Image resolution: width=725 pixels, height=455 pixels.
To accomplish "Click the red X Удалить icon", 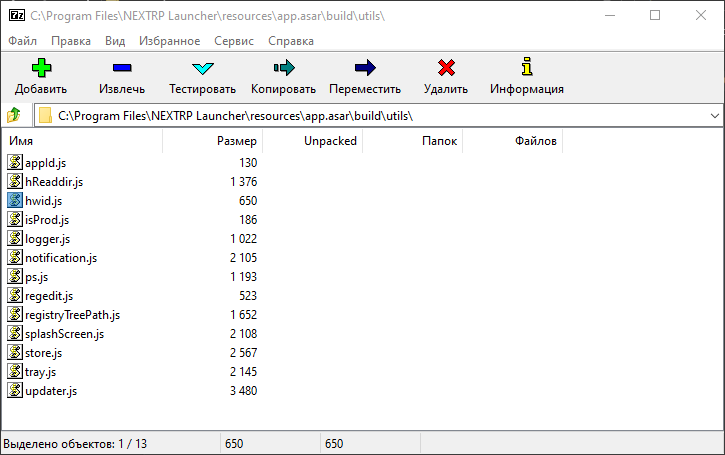I will click(445, 69).
